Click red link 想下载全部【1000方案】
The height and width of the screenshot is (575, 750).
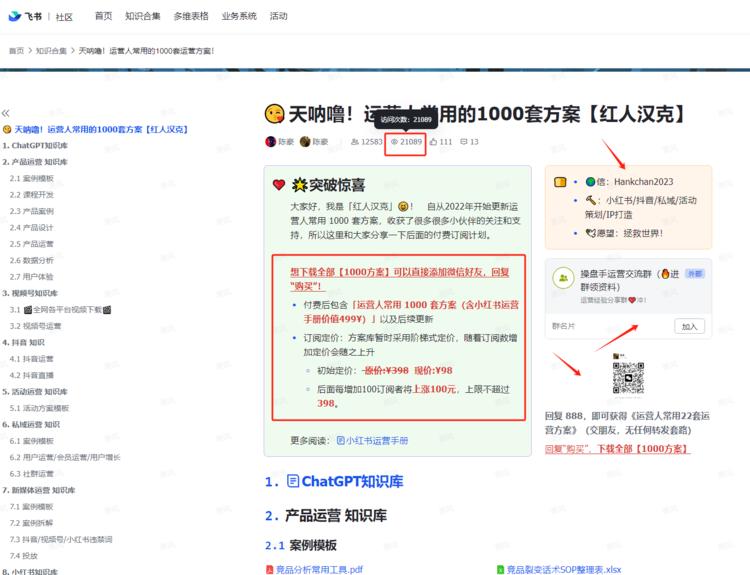399,279
